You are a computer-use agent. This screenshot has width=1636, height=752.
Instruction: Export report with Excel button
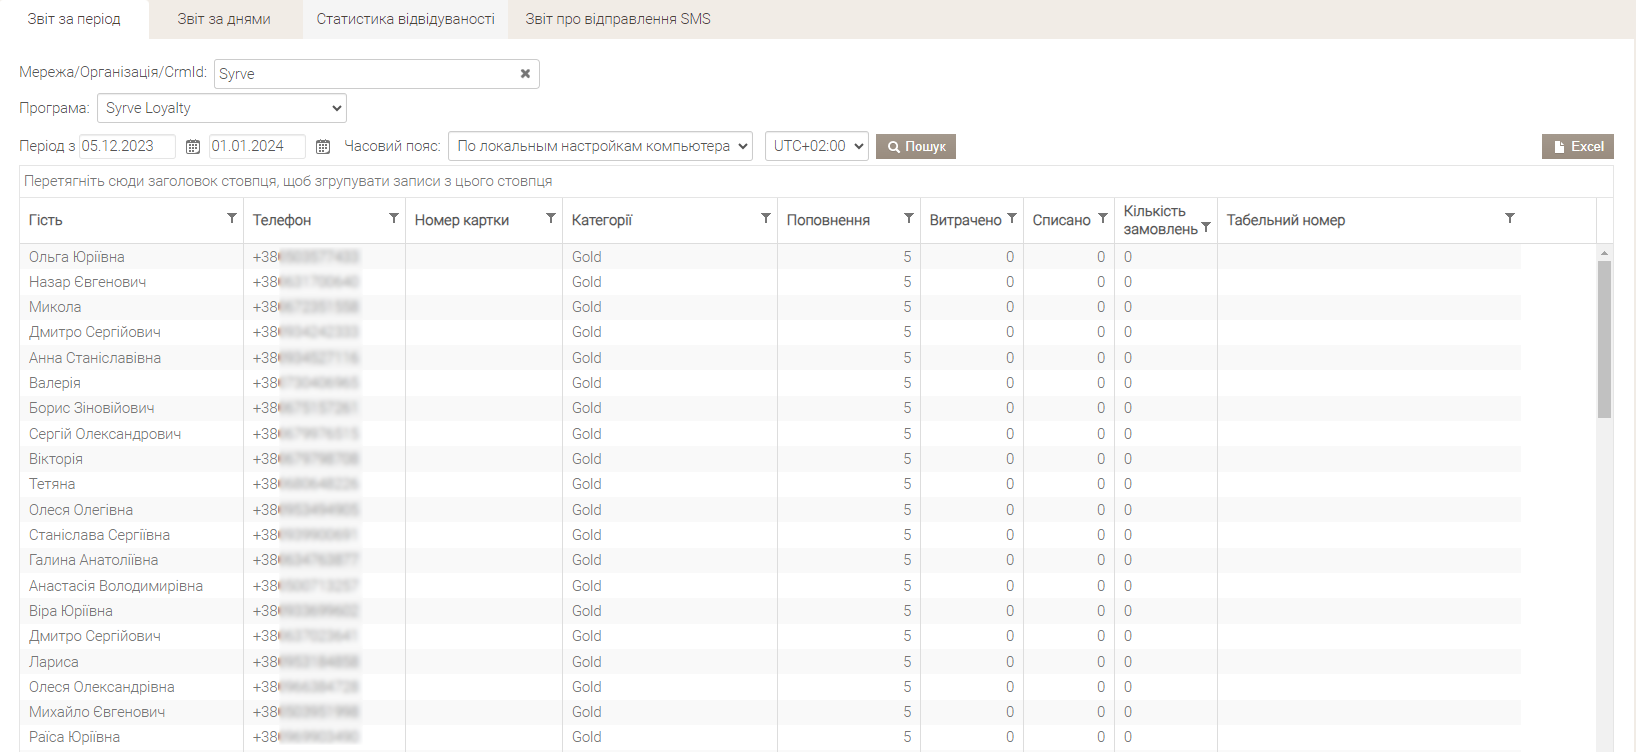(x=1578, y=147)
